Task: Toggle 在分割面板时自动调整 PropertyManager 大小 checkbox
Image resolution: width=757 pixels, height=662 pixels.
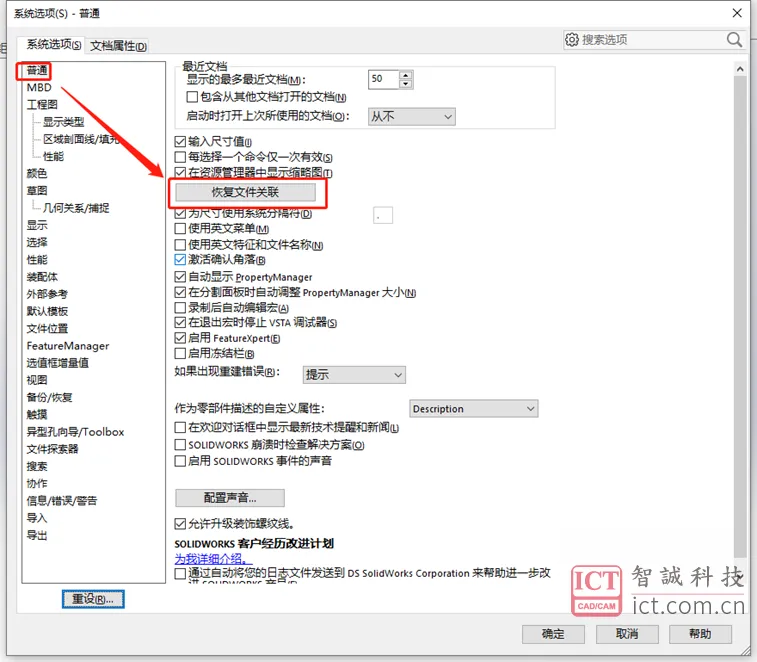Action: click(x=180, y=292)
